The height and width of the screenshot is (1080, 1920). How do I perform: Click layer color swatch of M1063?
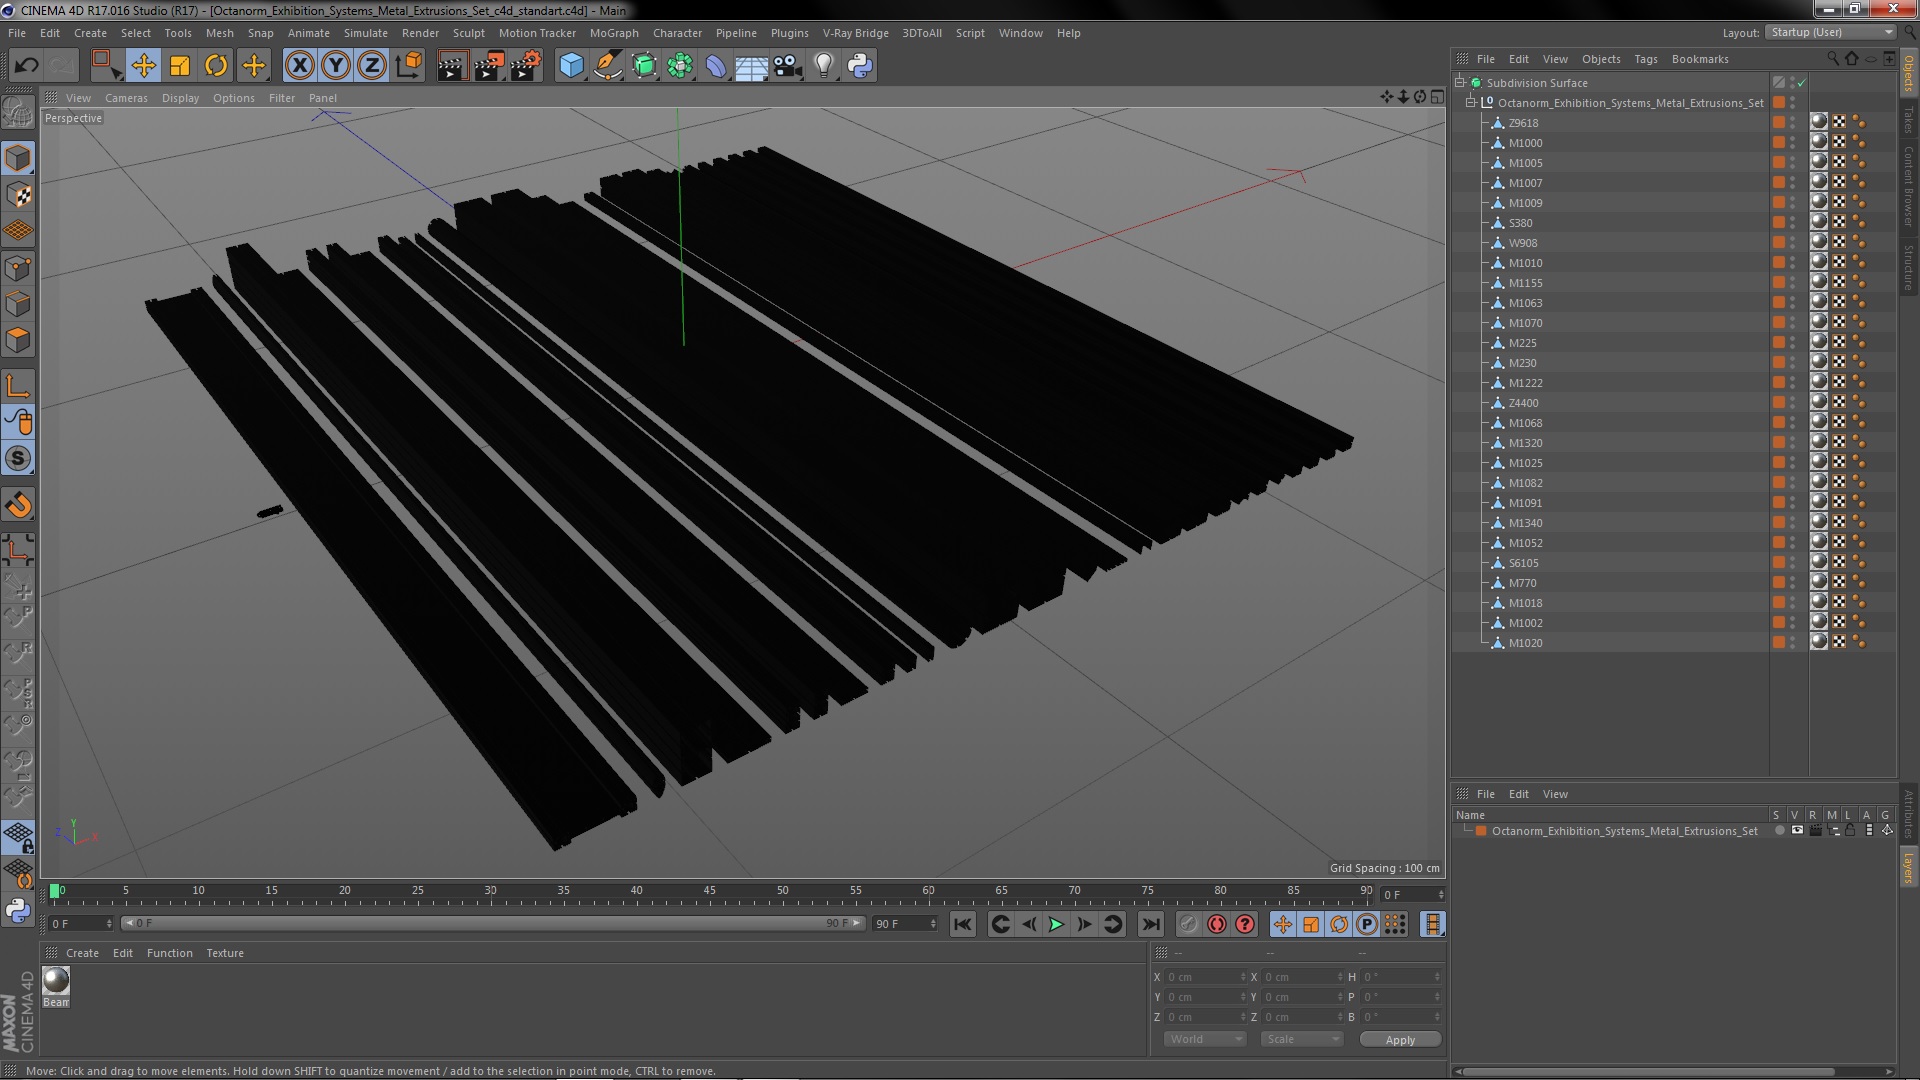(x=1779, y=303)
